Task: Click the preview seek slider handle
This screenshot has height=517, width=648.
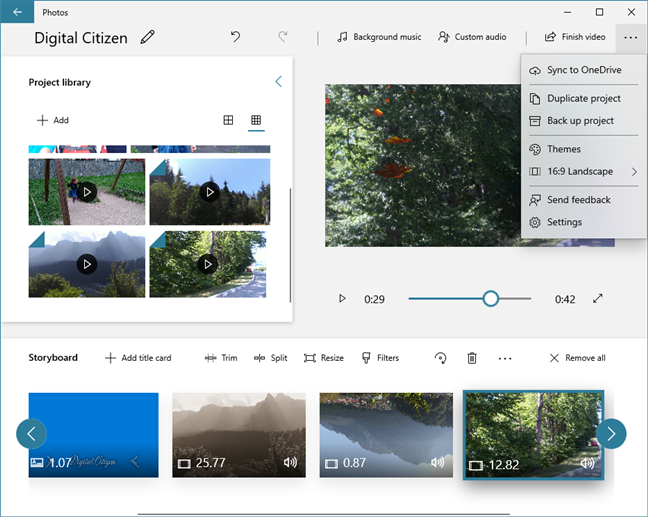Action: [491, 298]
